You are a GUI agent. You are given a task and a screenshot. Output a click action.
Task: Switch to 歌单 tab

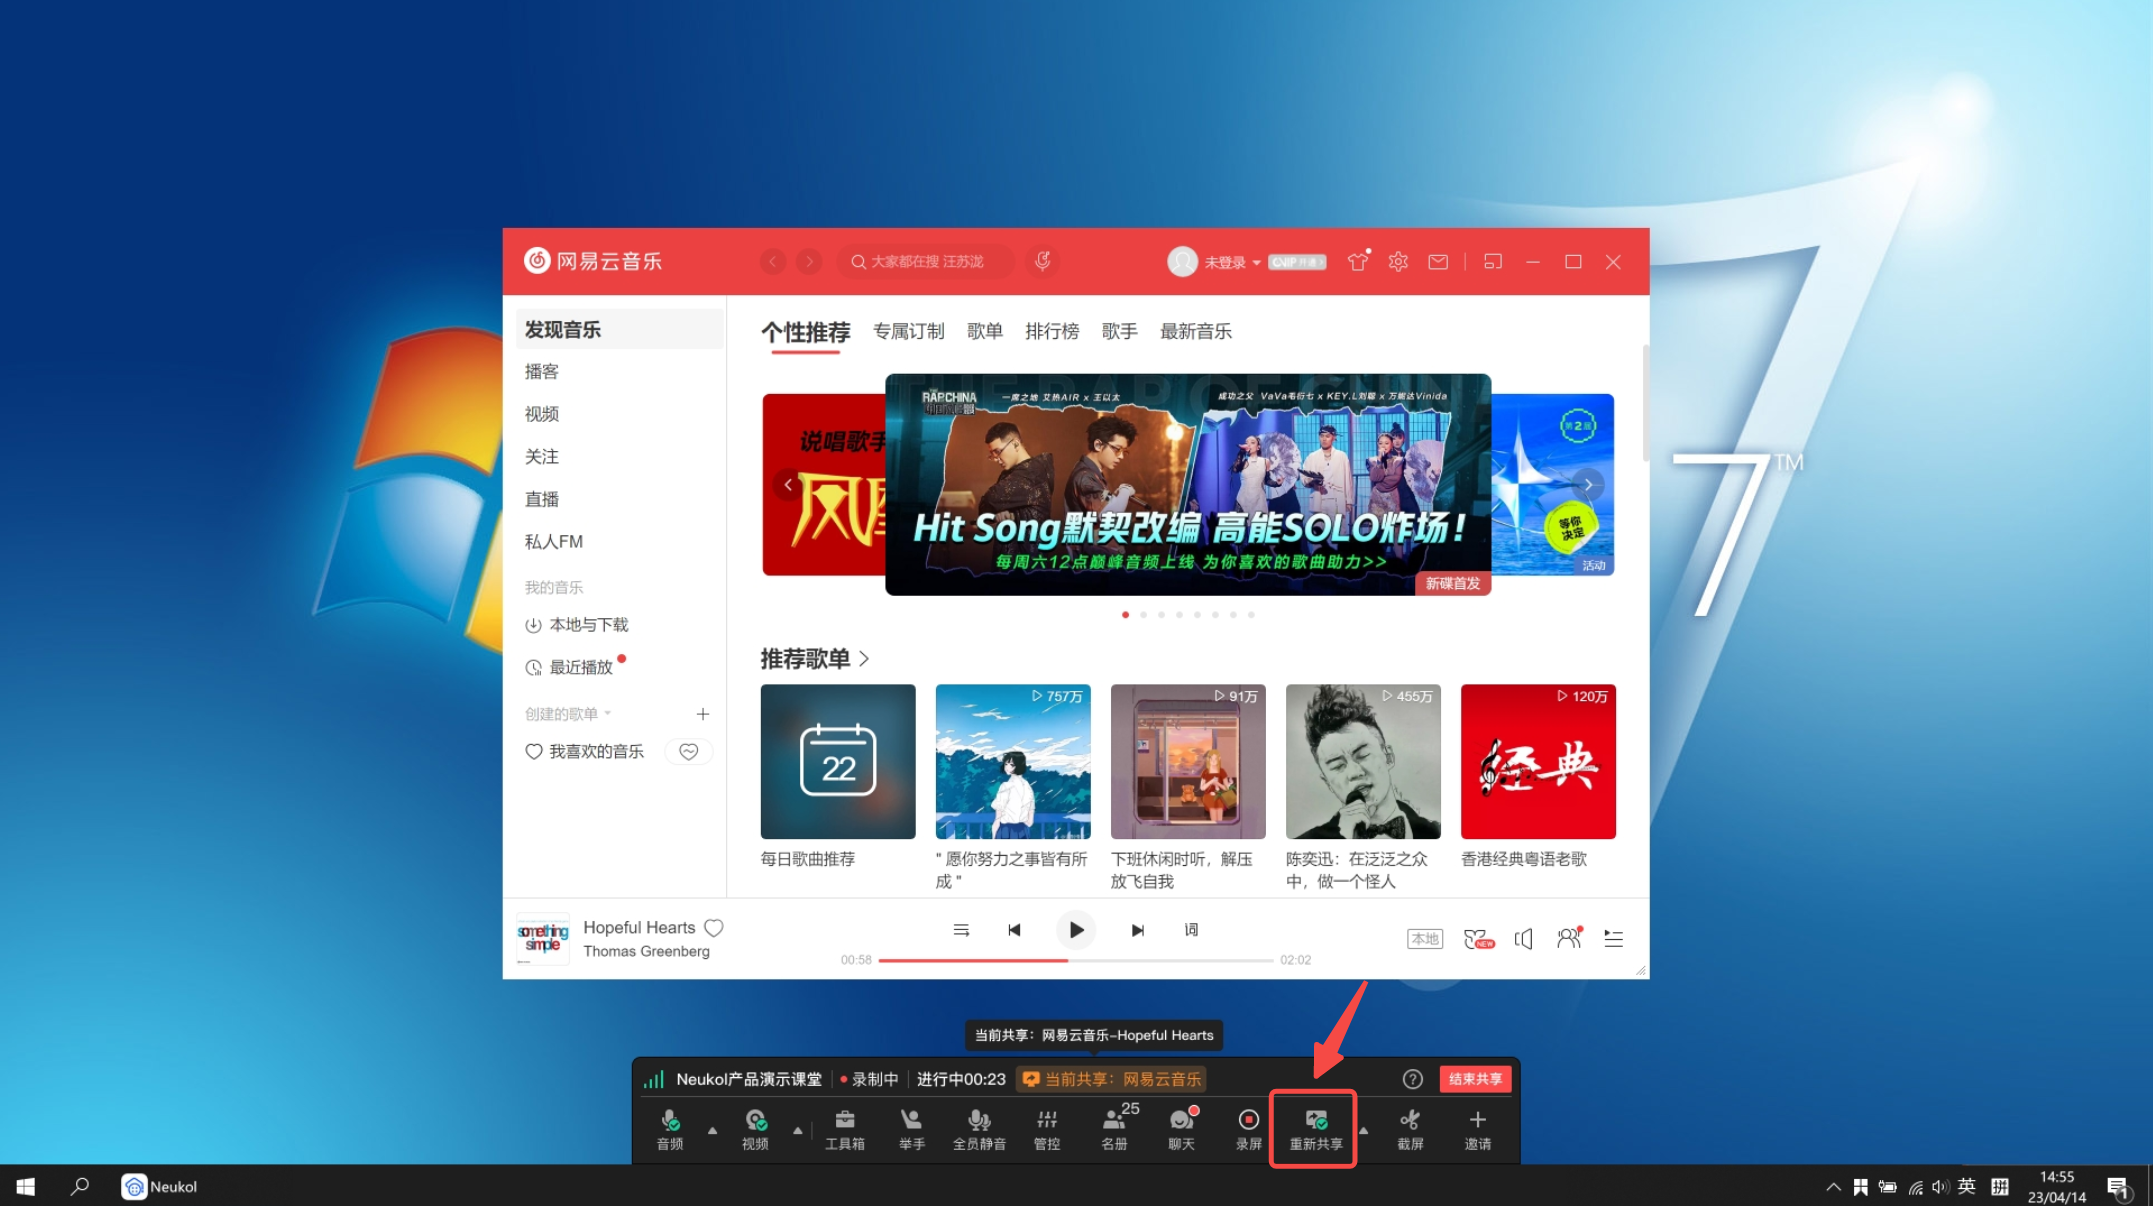(x=984, y=331)
